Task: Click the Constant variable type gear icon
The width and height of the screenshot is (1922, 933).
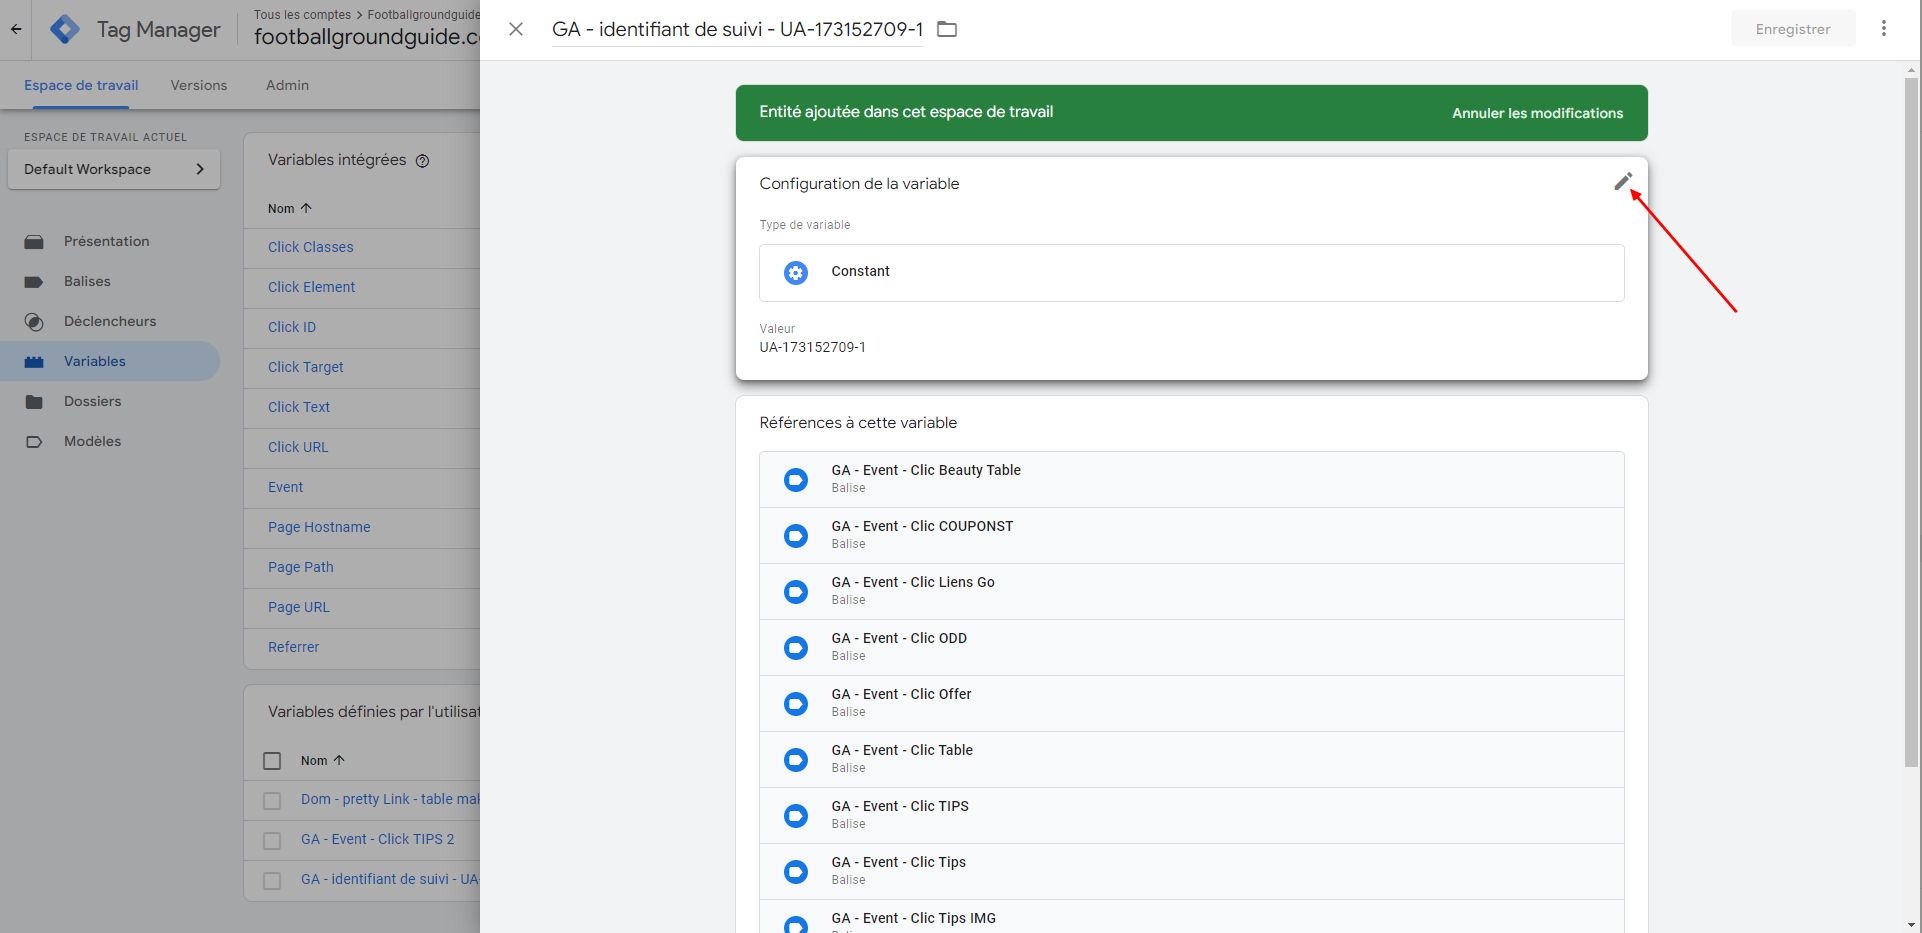Action: [x=795, y=272]
